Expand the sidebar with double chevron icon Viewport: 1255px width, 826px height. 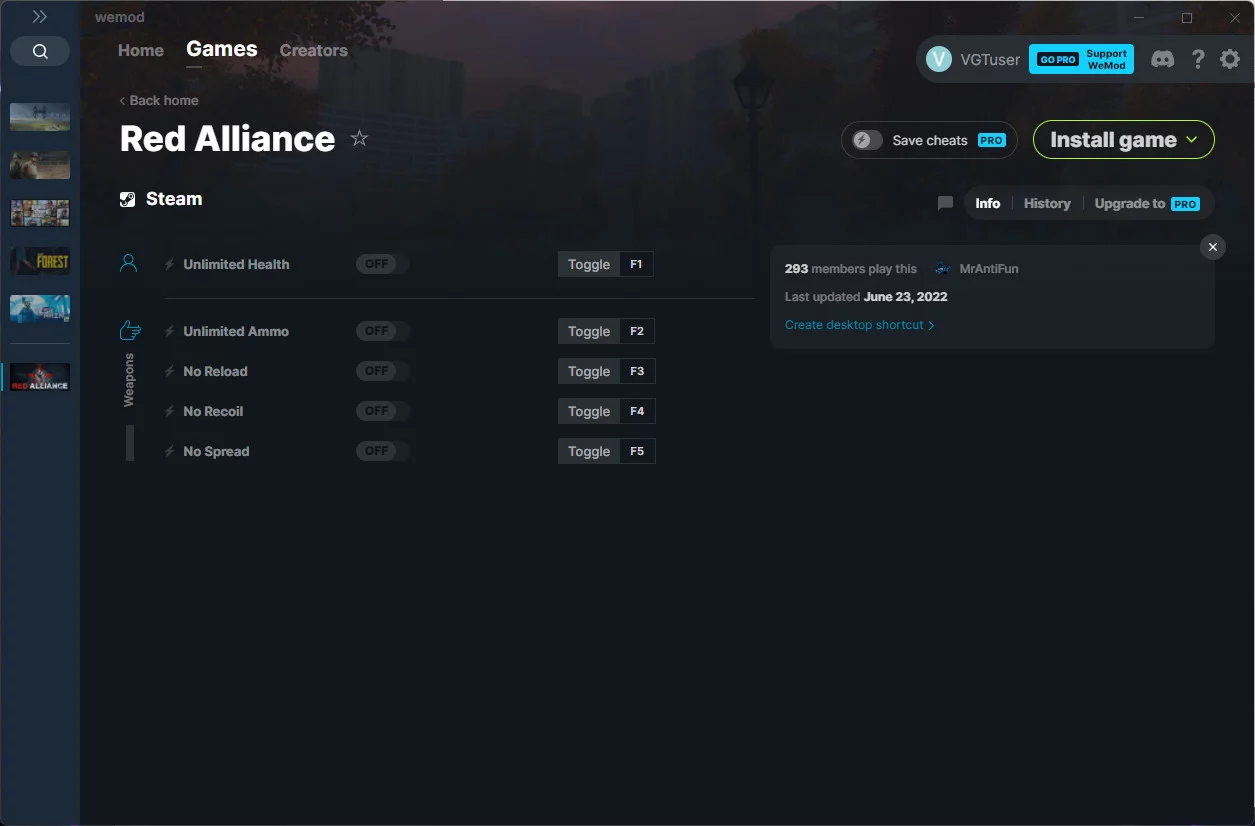(40, 17)
